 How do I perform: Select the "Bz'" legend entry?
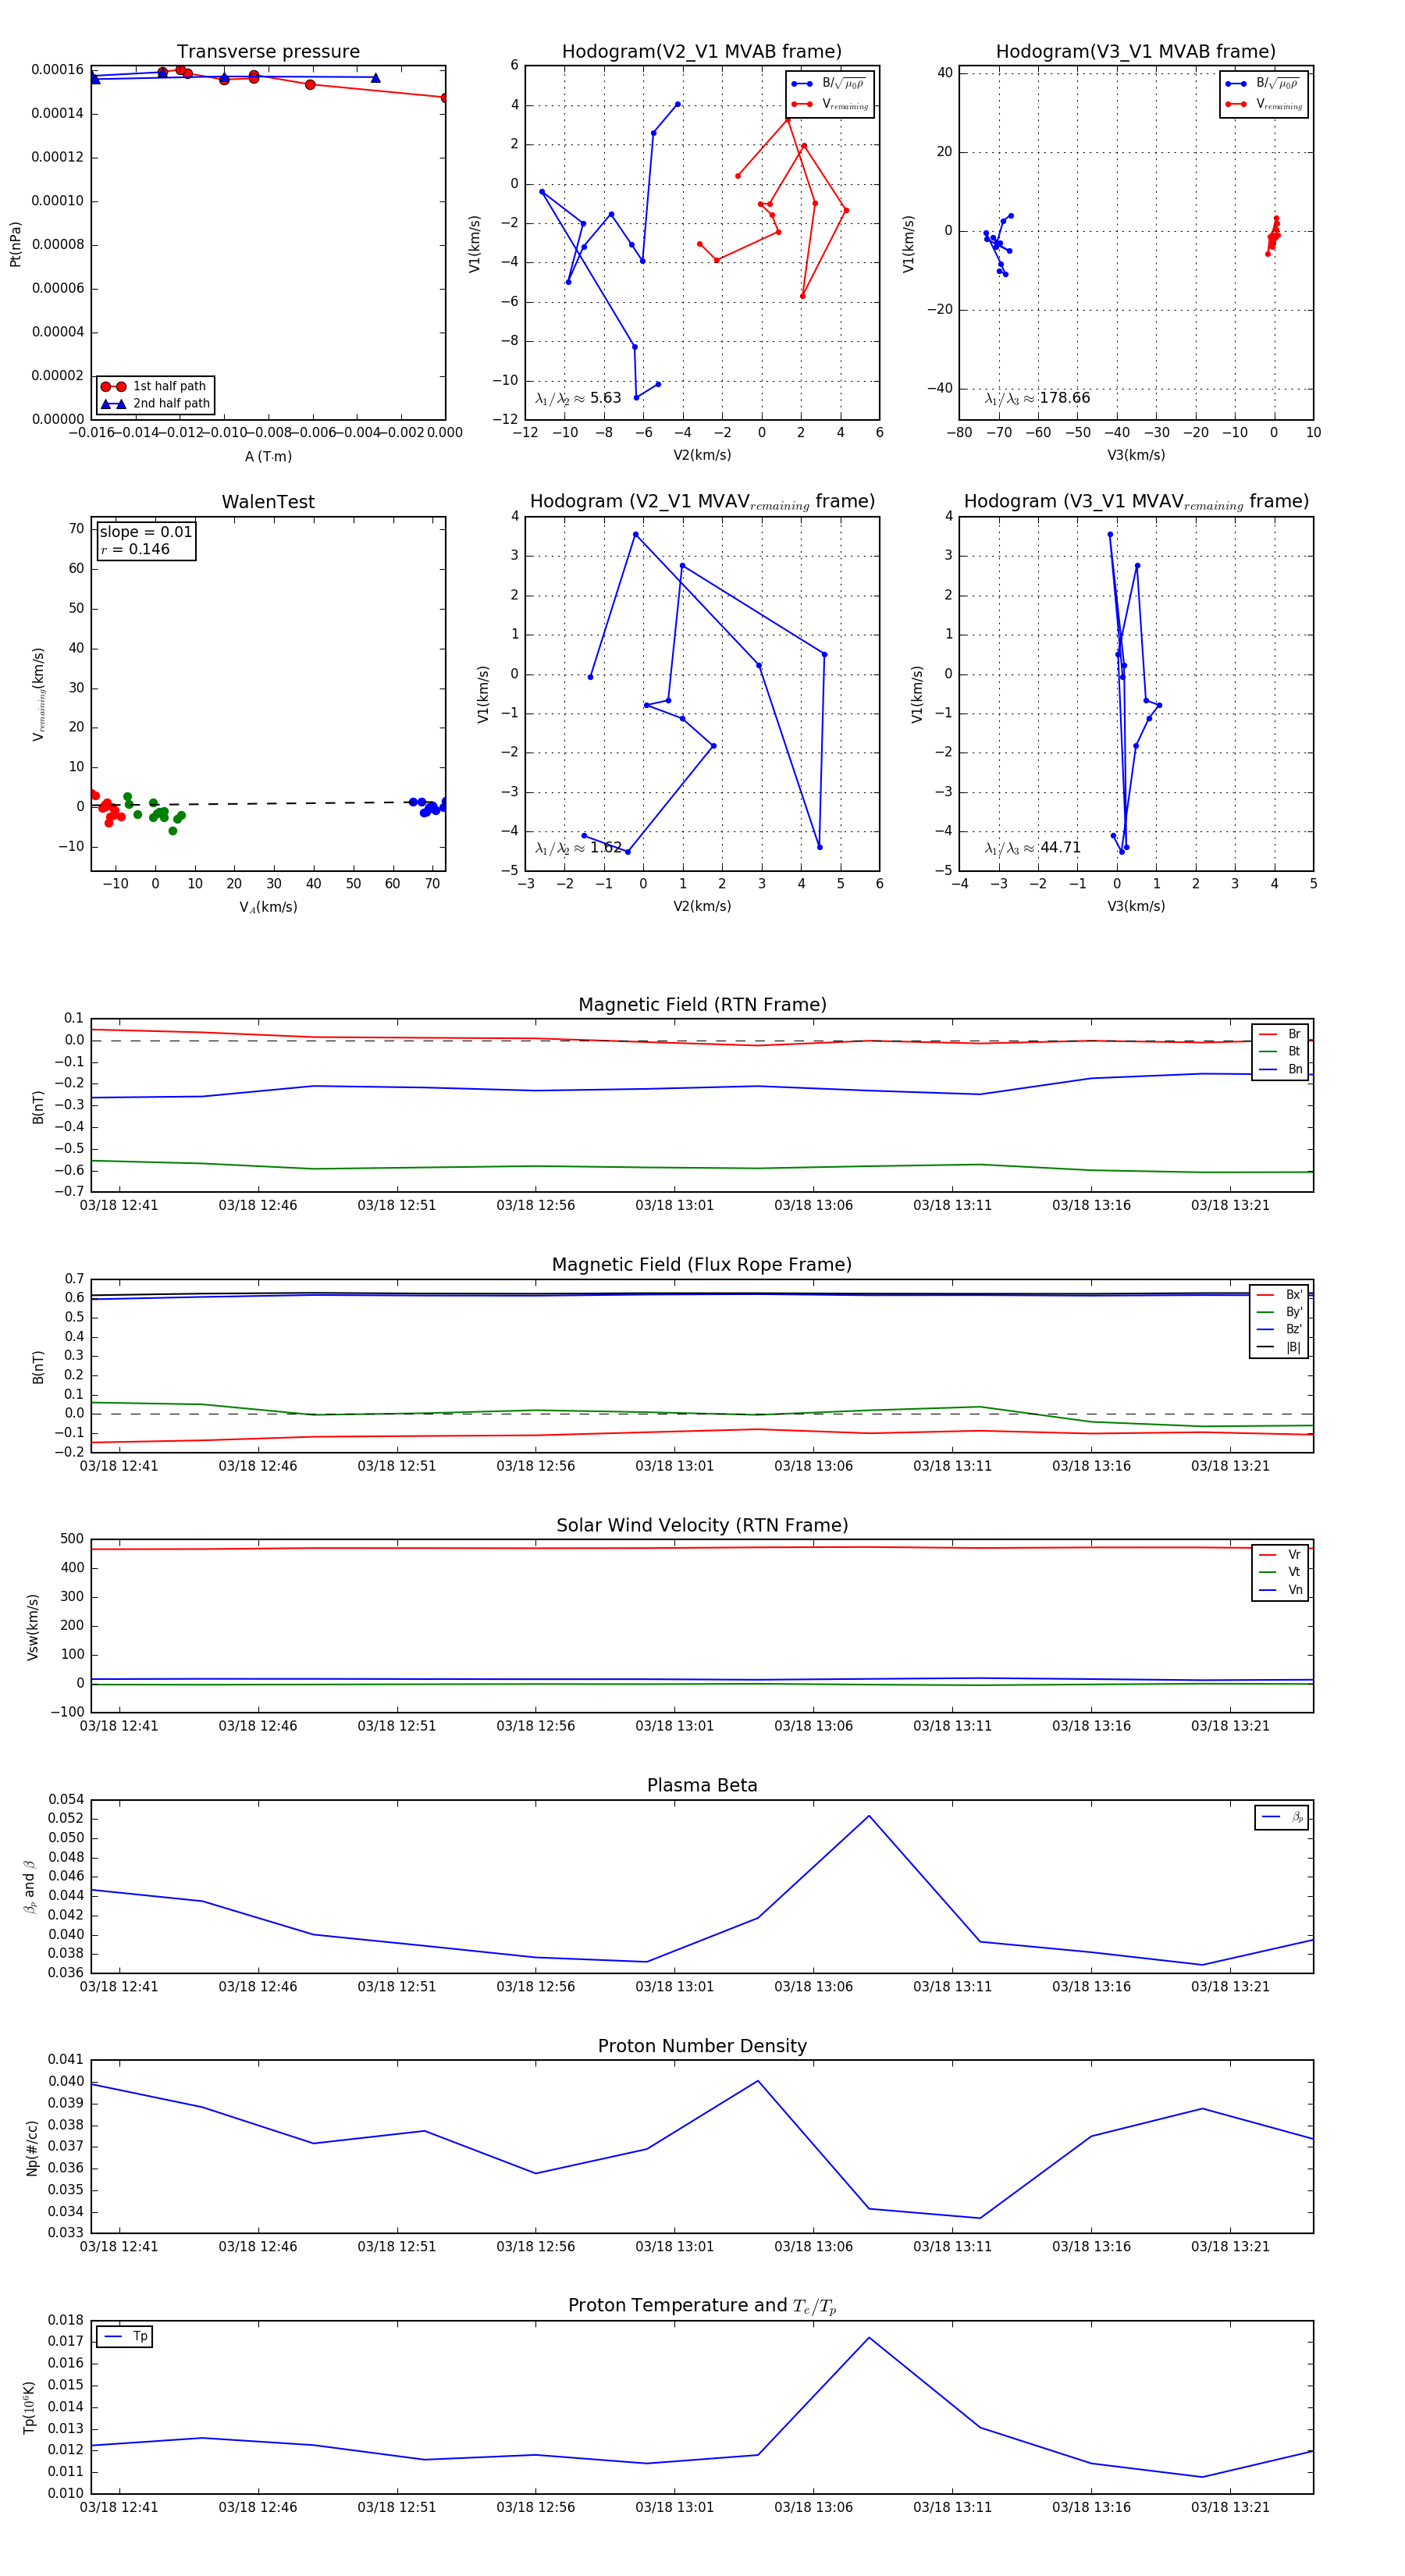tap(1280, 1330)
